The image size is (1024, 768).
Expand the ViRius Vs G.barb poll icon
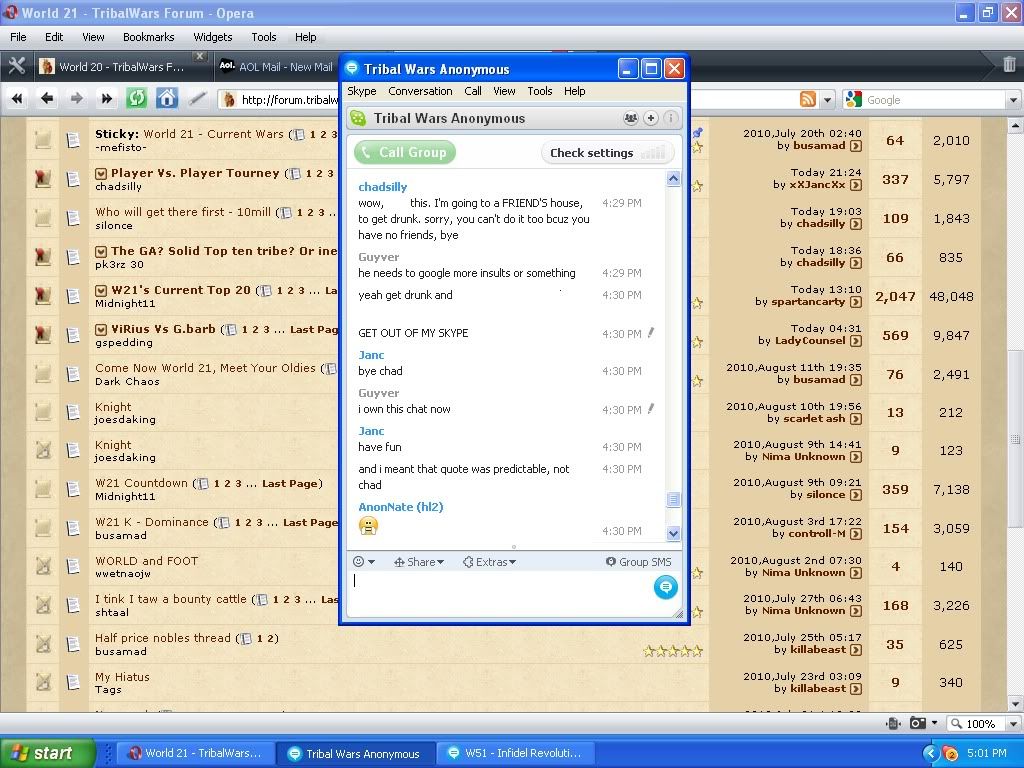pos(101,330)
